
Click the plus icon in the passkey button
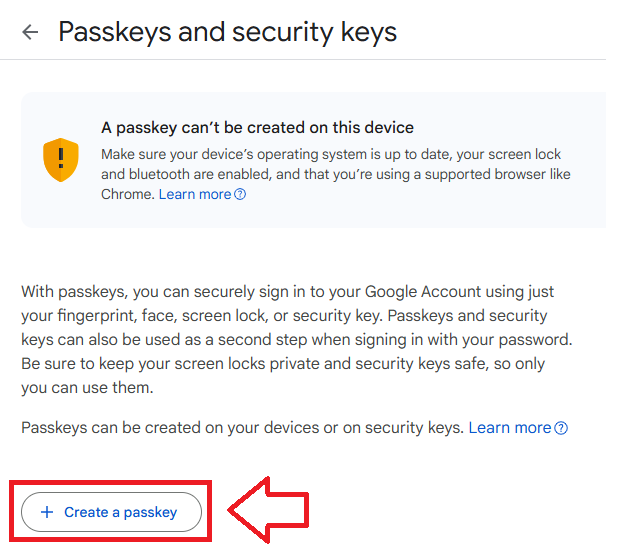pos(47,512)
